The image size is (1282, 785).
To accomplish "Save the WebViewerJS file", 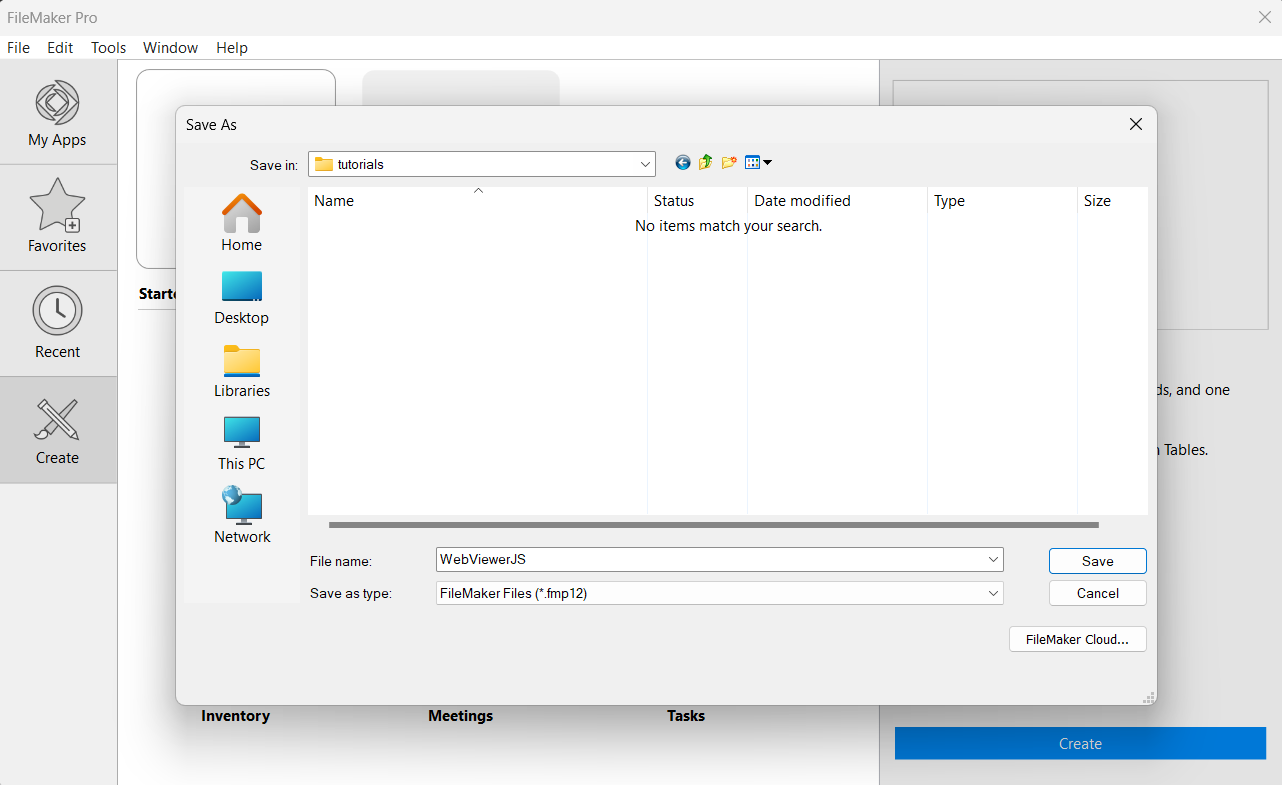I will click(1098, 561).
